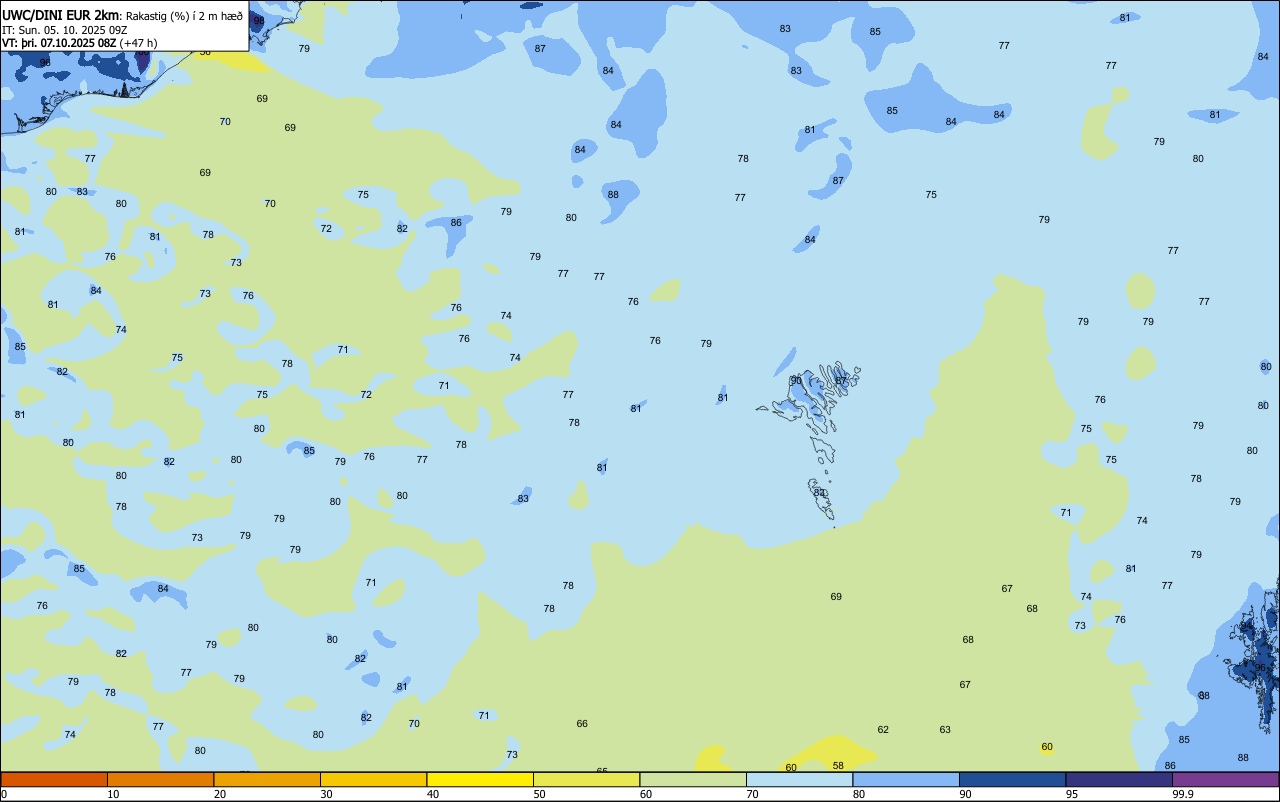Select the bright yellow 40–50 legend segment
This screenshot has width=1280, height=802.
pos(480,779)
